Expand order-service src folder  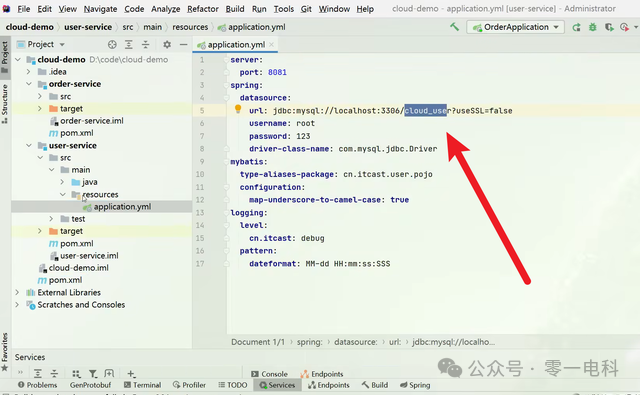click(40, 96)
